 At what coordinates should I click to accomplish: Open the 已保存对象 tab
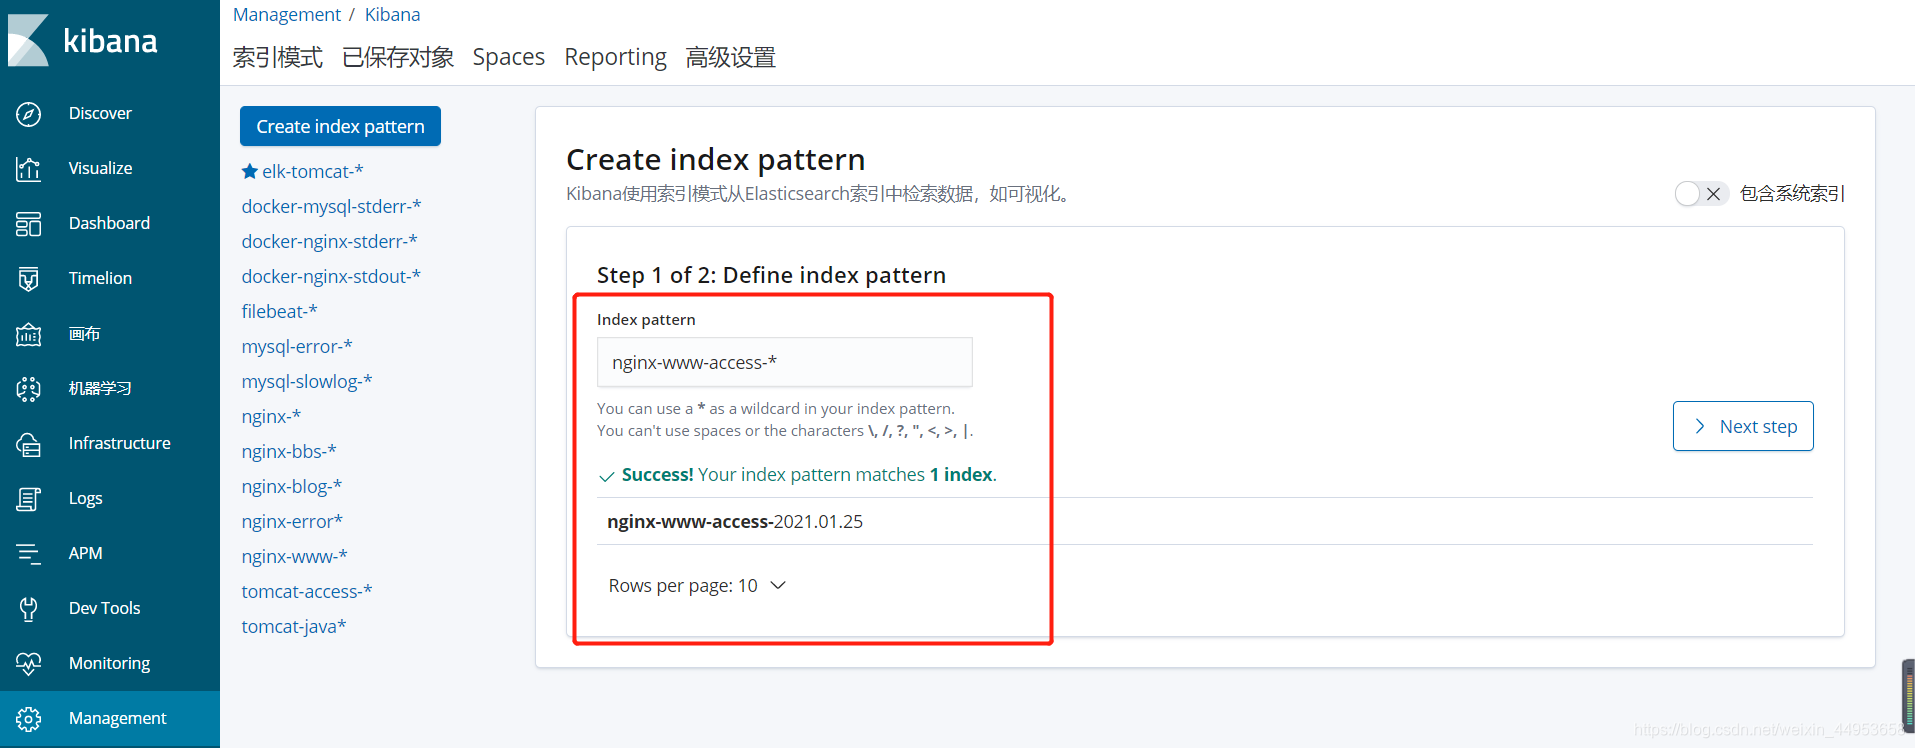pyautogui.click(x=398, y=57)
